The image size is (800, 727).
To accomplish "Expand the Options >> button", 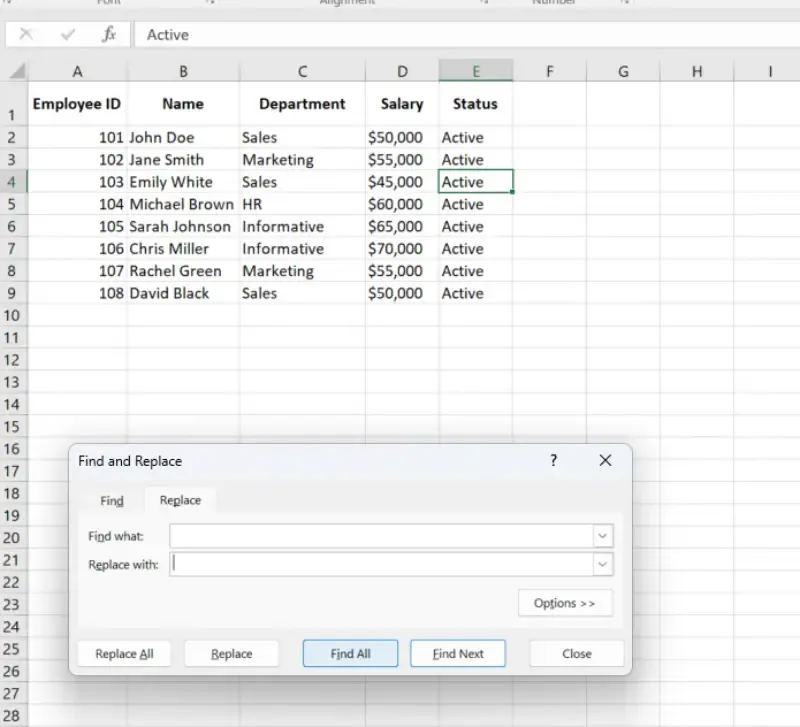I will (x=565, y=603).
